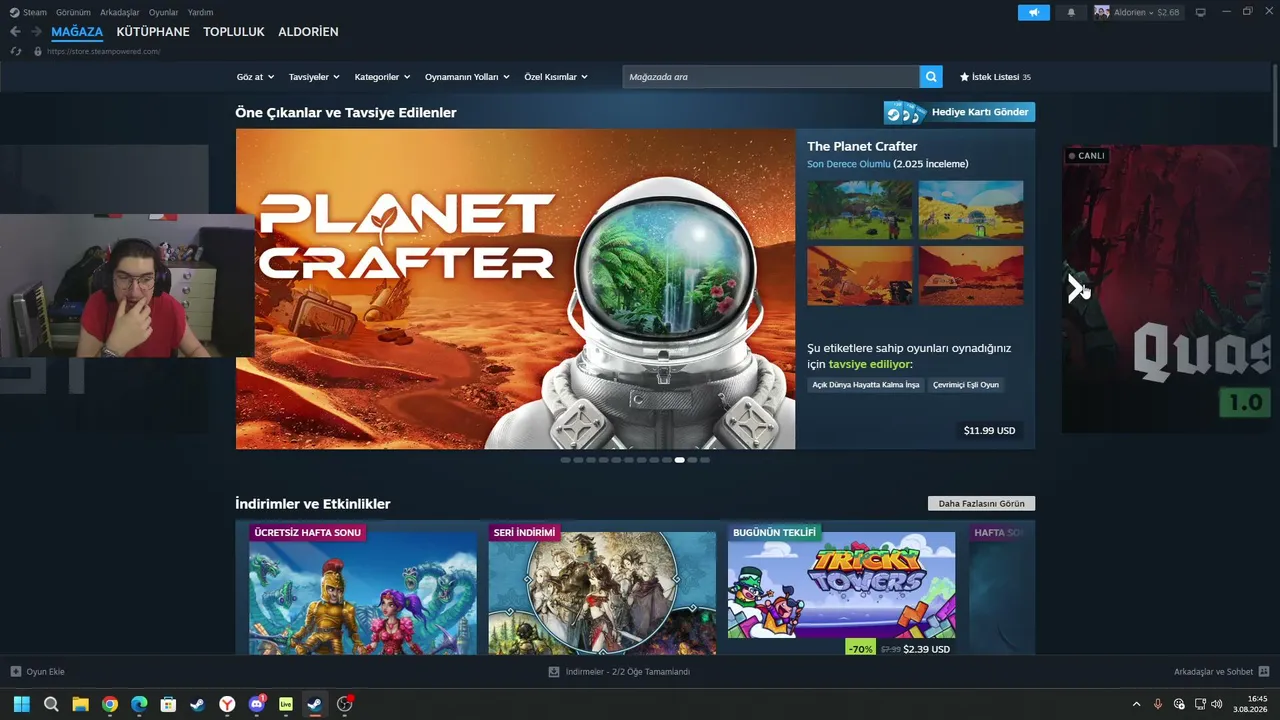Open the volume control in the system tray
This screenshot has height=720, width=1280.
[x=1217, y=704]
